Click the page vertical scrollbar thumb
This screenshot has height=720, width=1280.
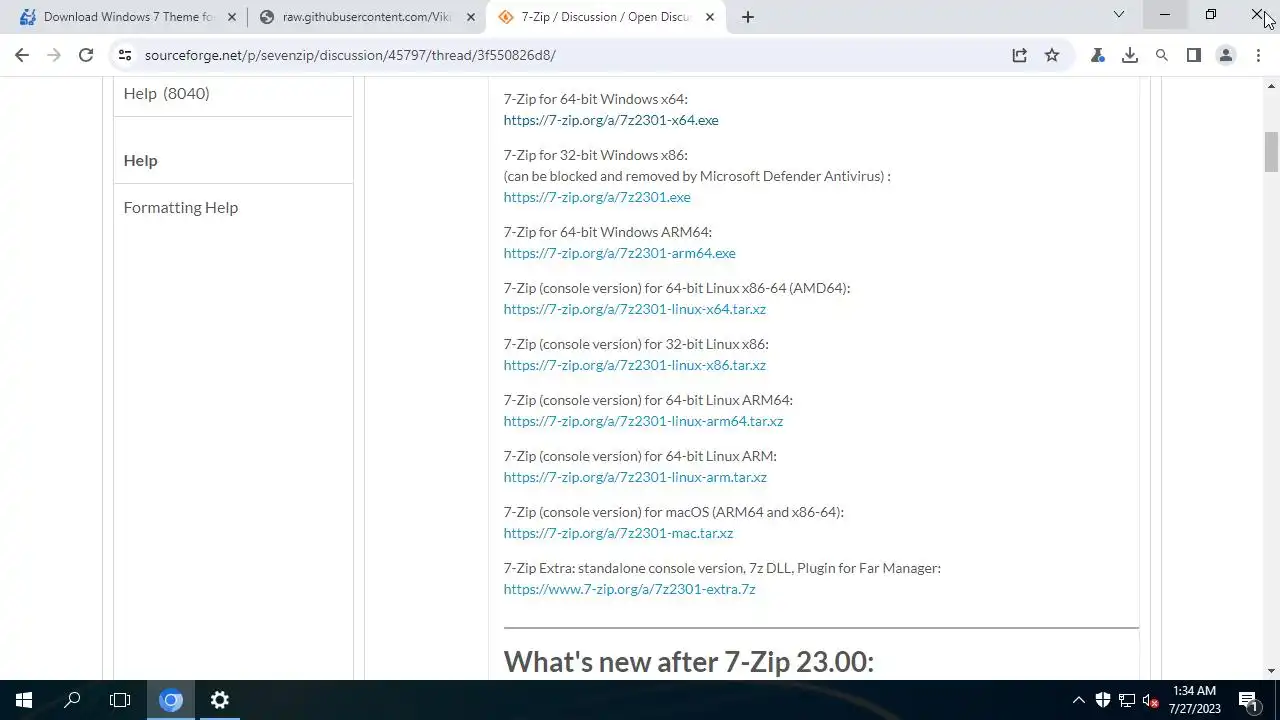[x=1271, y=152]
